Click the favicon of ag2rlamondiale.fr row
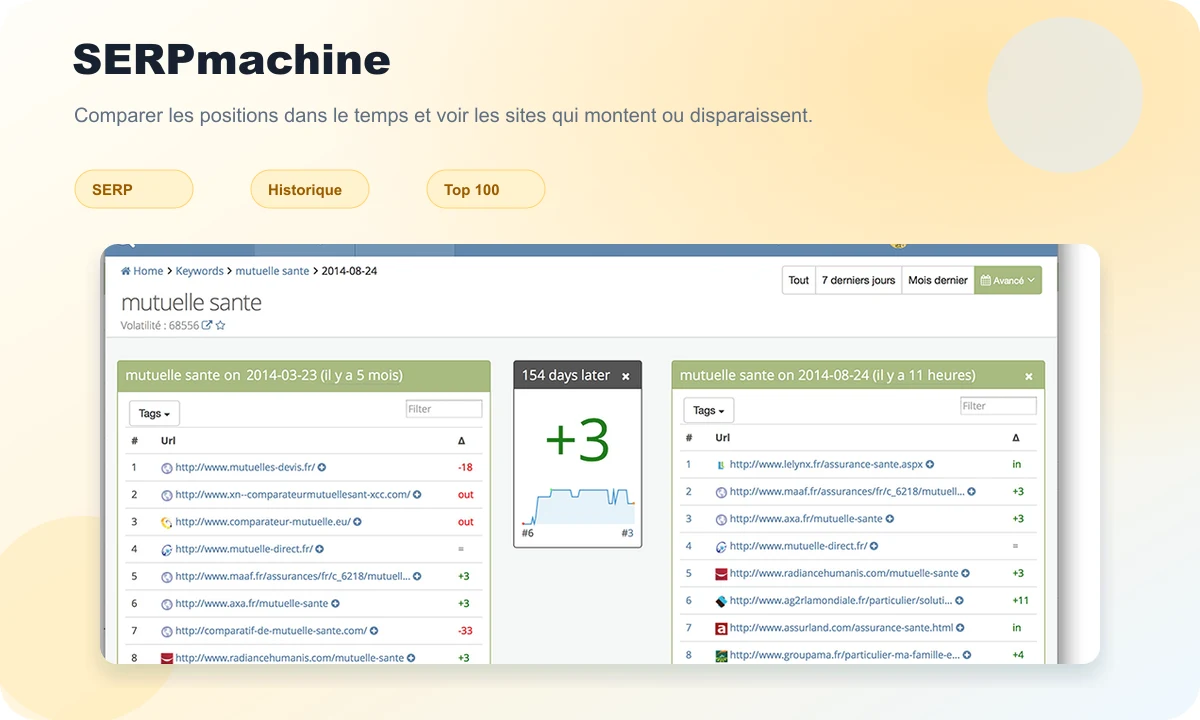This screenshot has height=720, width=1200. click(x=721, y=601)
